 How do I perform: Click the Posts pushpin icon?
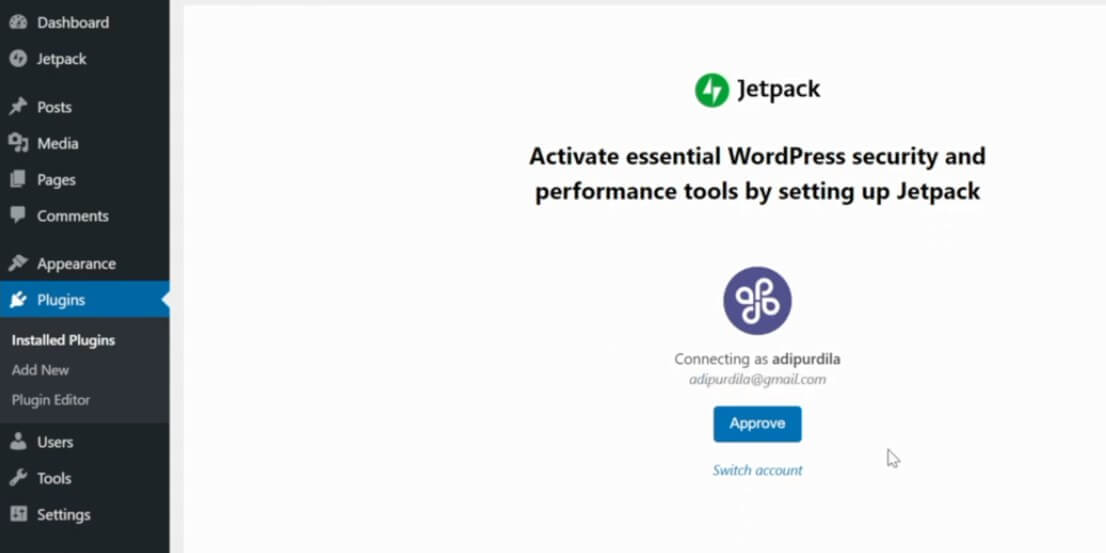[18, 107]
